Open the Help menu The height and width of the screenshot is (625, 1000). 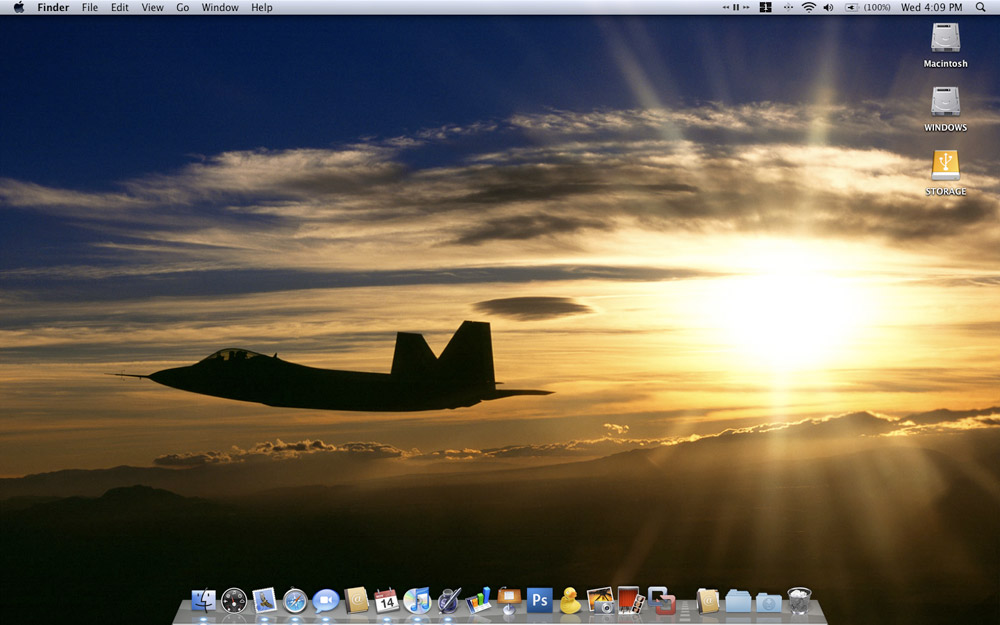pos(261,8)
